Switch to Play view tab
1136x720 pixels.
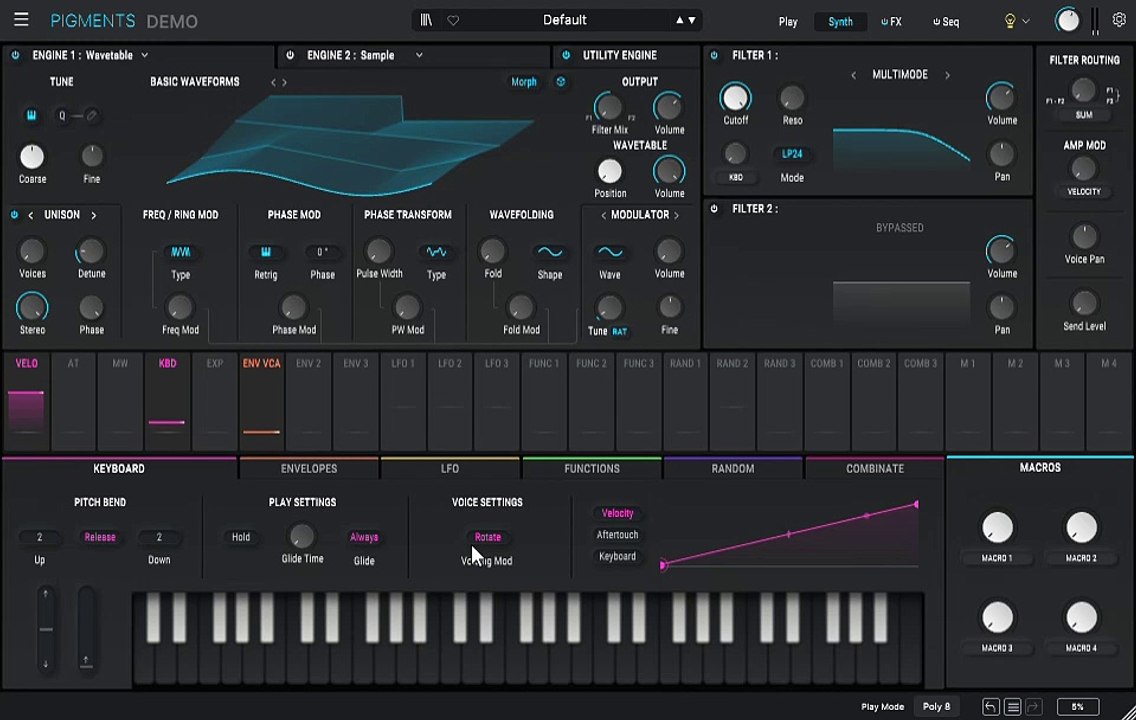tap(788, 22)
